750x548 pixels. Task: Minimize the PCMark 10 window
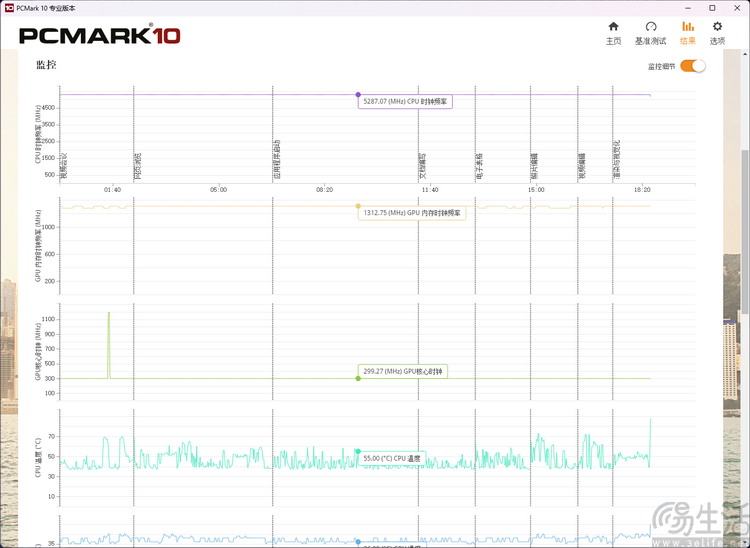(687, 8)
